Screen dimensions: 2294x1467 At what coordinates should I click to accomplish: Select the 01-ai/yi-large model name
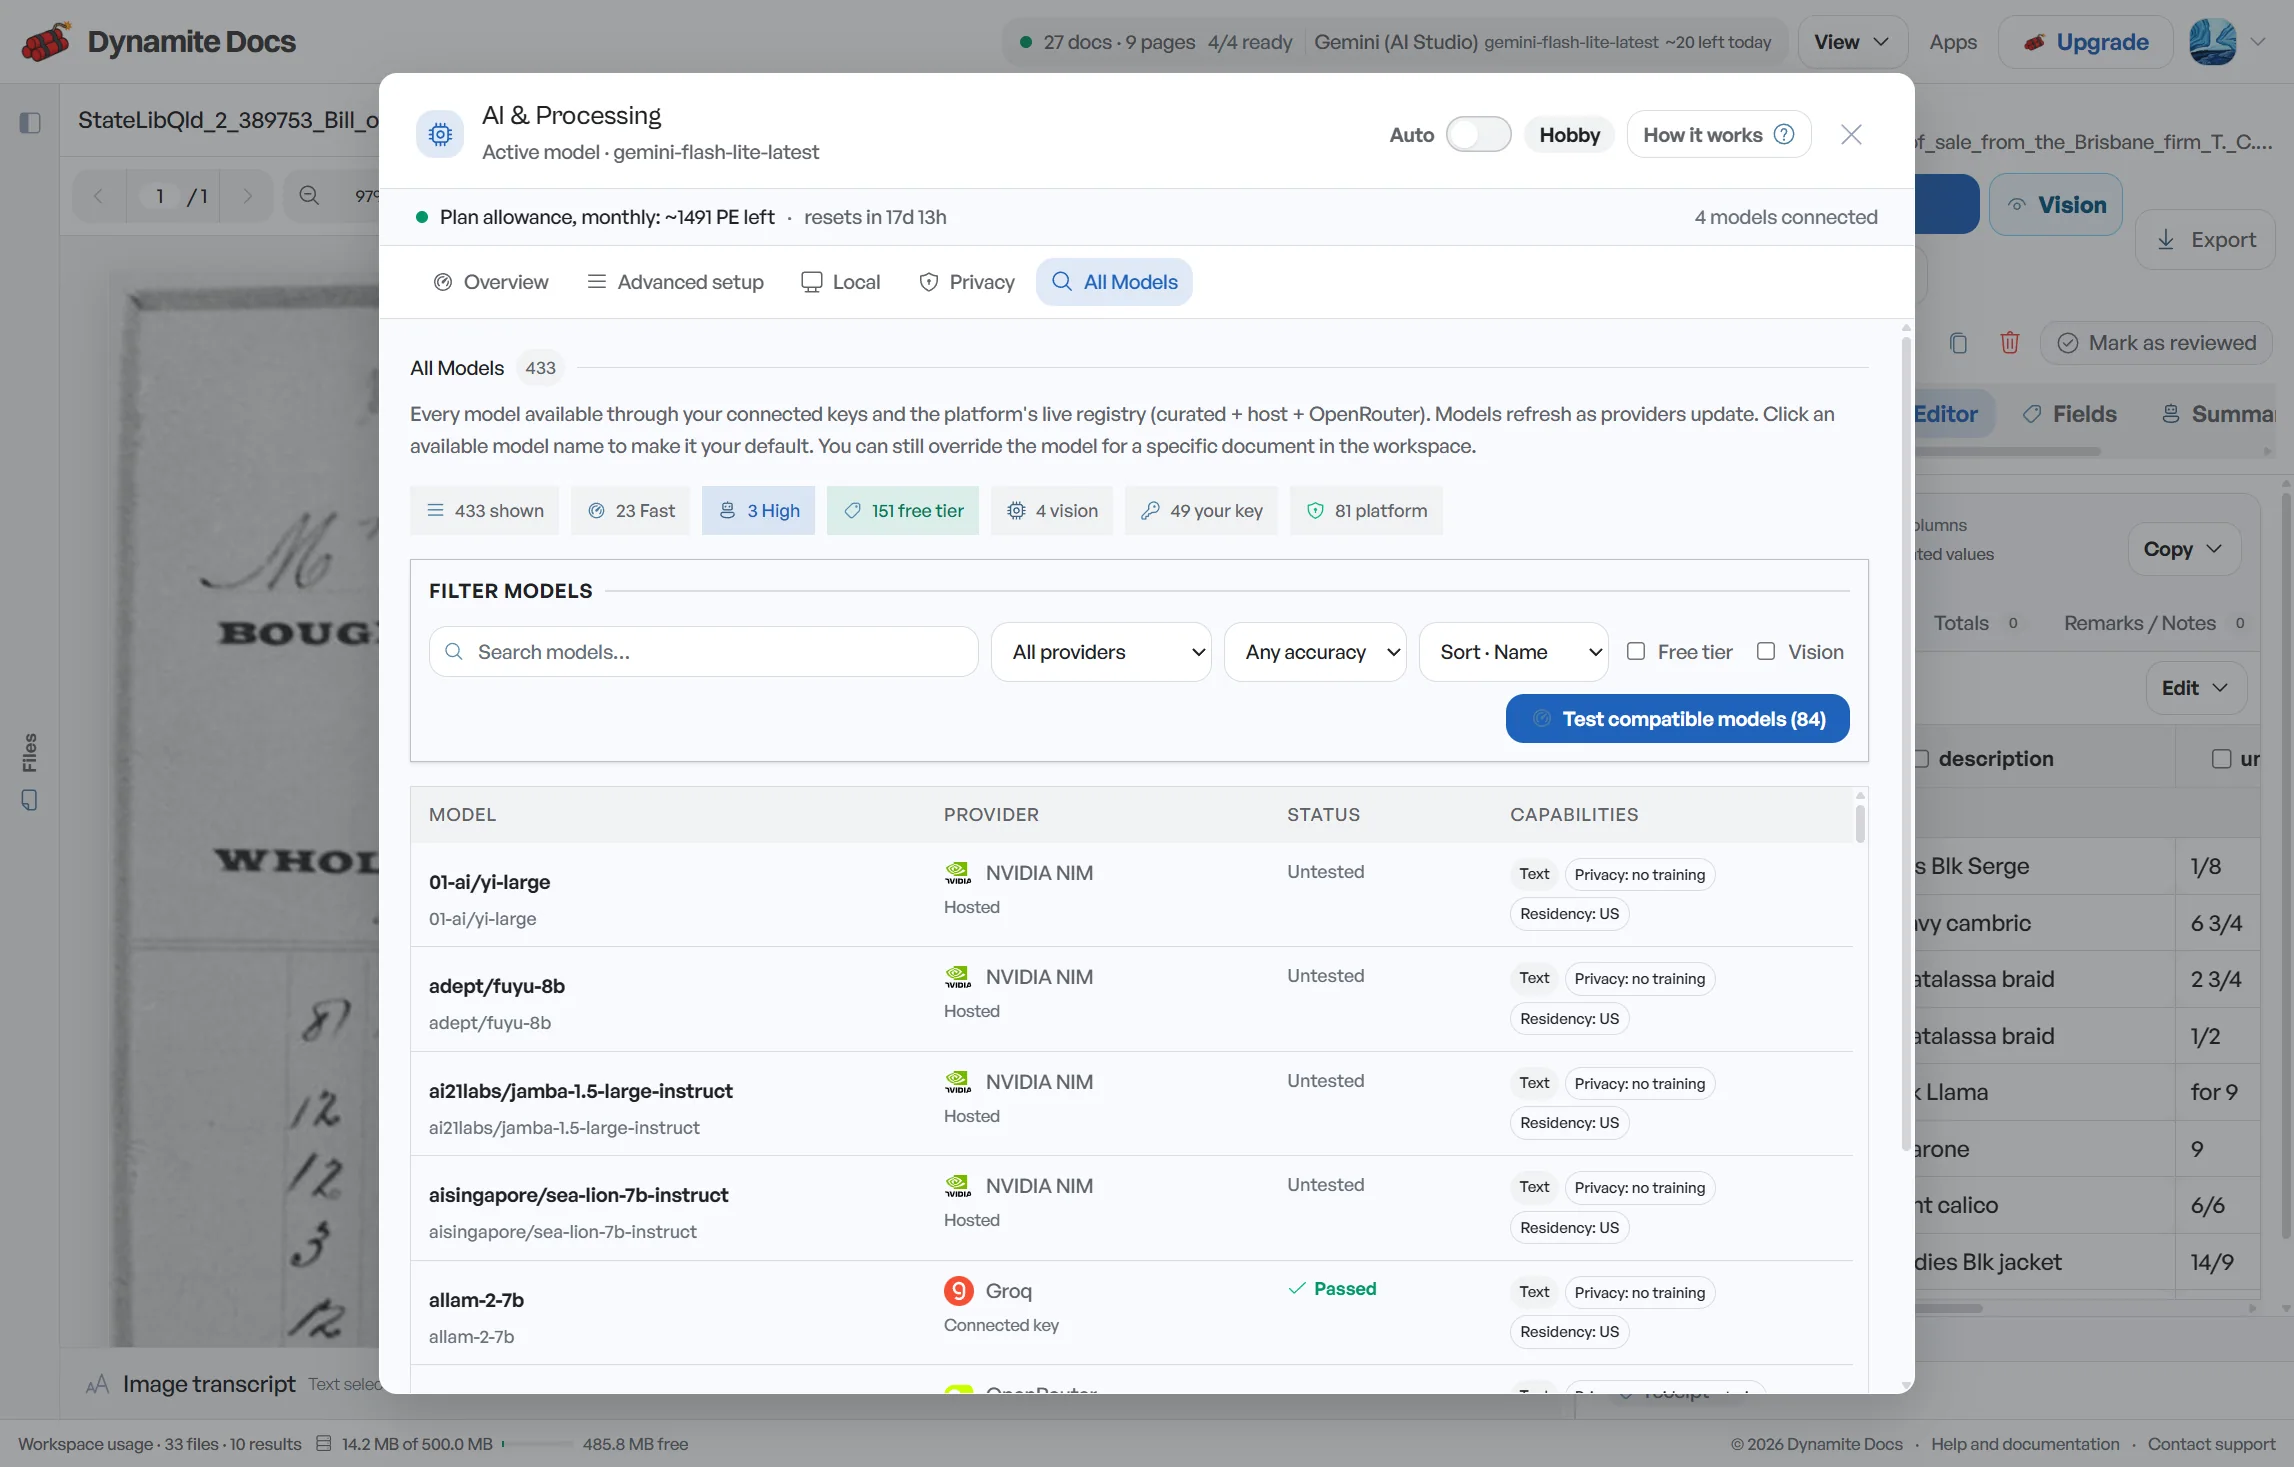pyautogui.click(x=489, y=882)
